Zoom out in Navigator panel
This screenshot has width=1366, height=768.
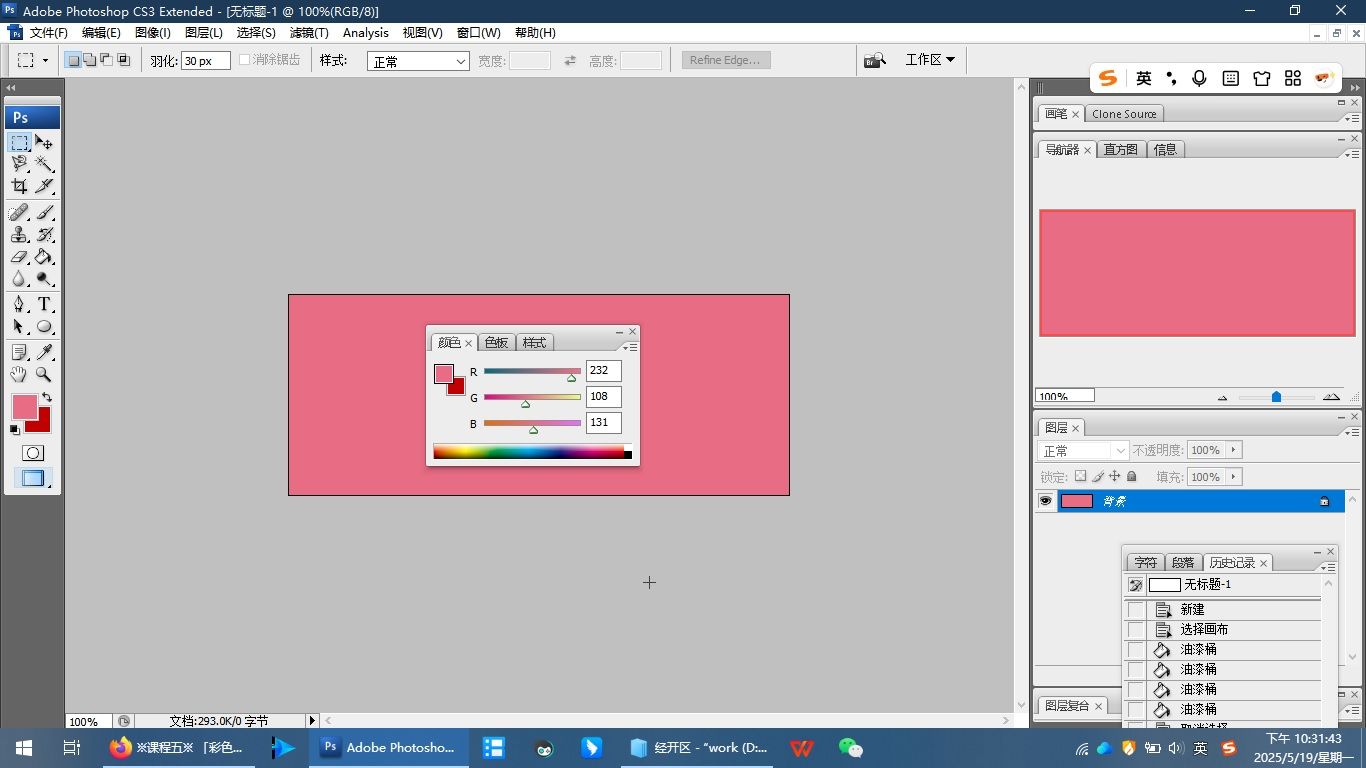1222,397
